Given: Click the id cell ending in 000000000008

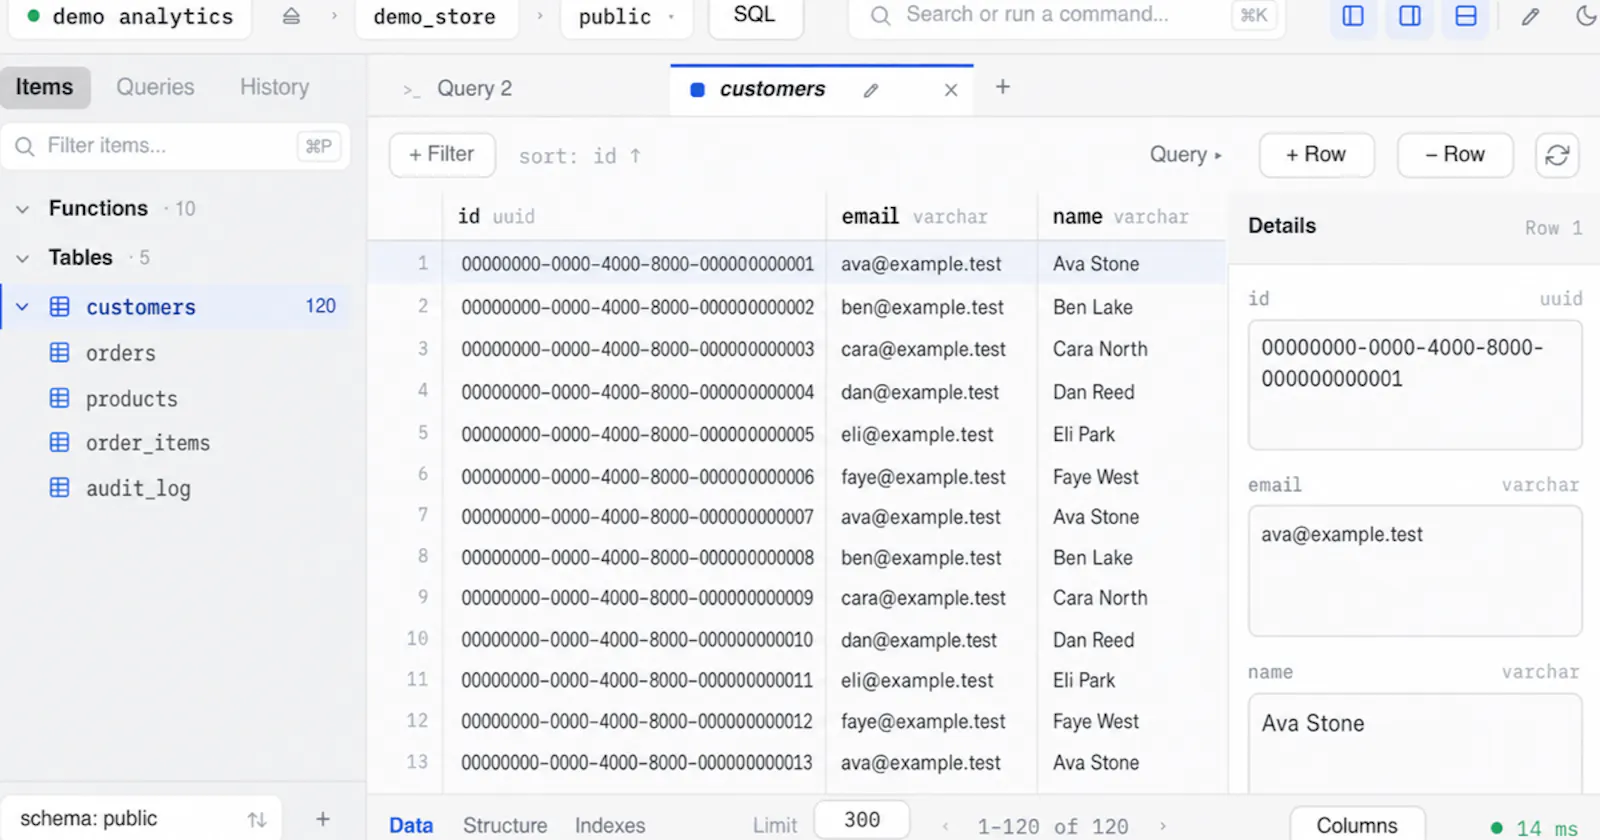Looking at the screenshot, I should (634, 557).
